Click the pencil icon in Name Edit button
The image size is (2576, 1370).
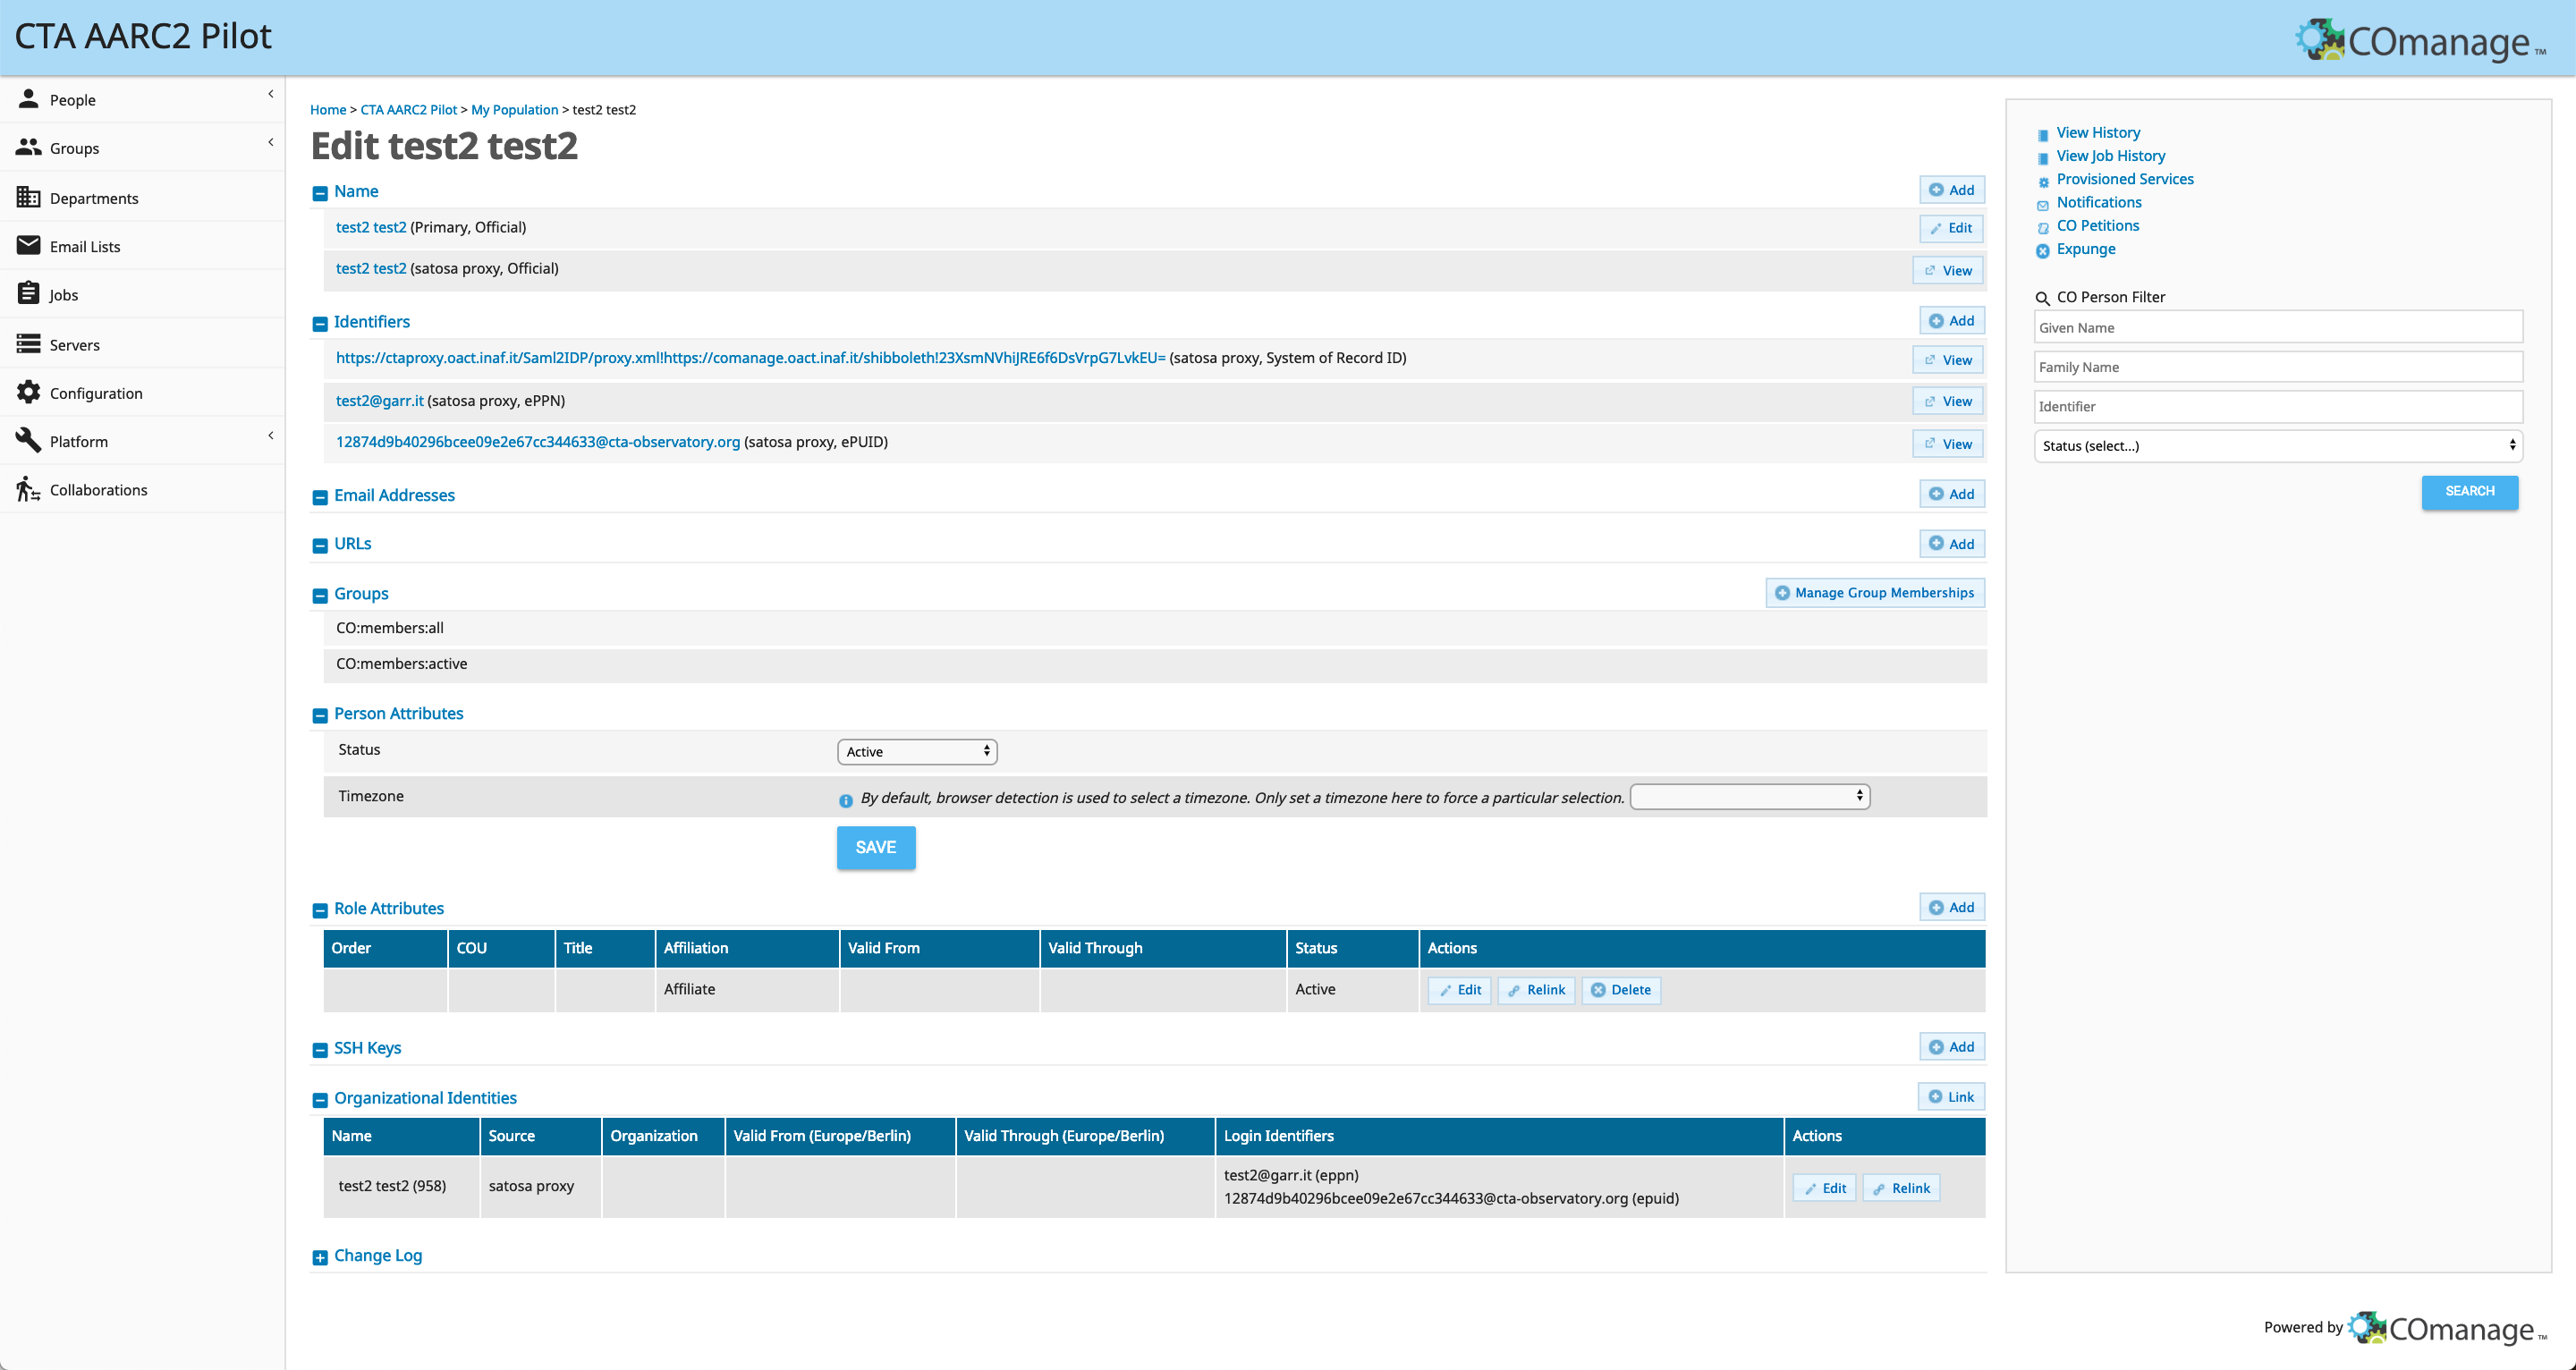tap(1936, 229)
